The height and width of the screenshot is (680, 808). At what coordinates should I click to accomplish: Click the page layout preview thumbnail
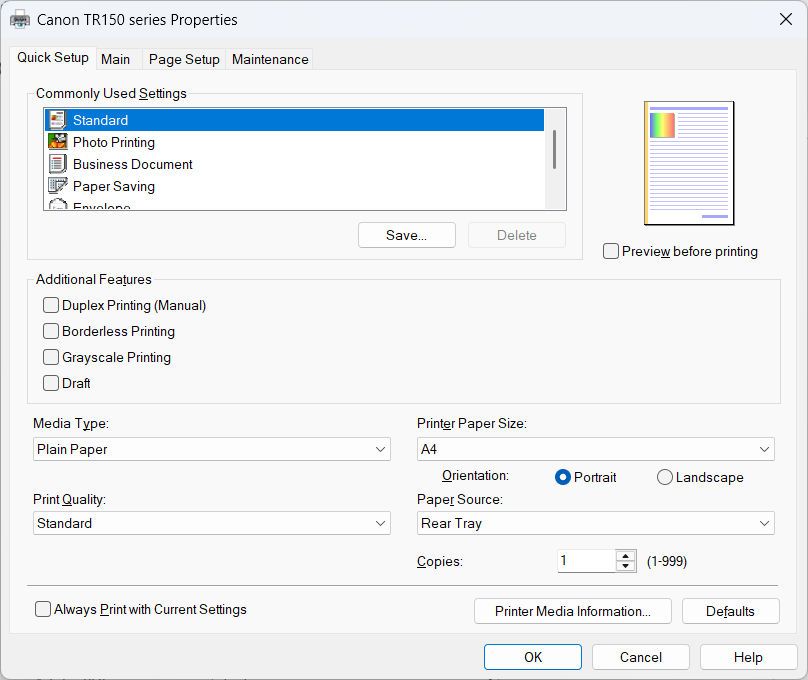(689, 163)
